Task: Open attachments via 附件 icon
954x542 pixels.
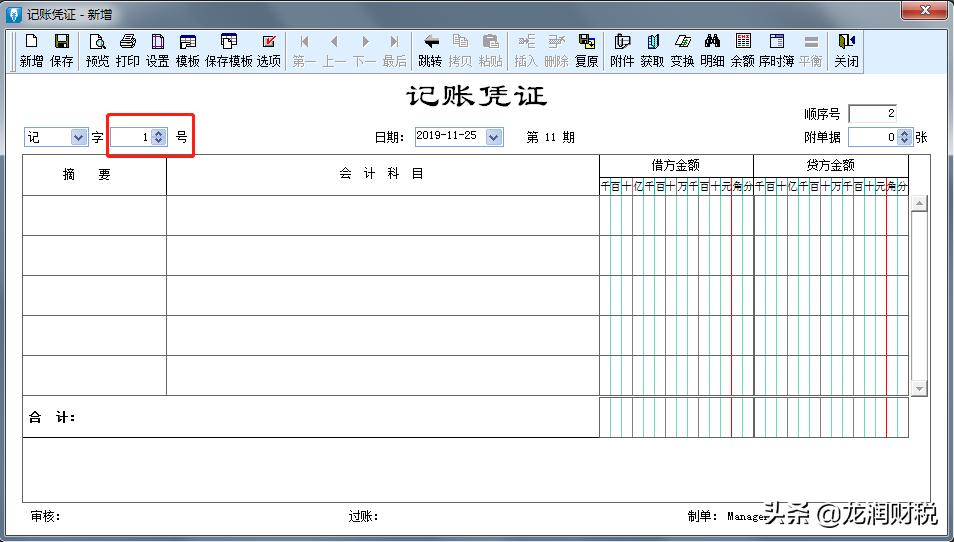Action: [622, 50]
